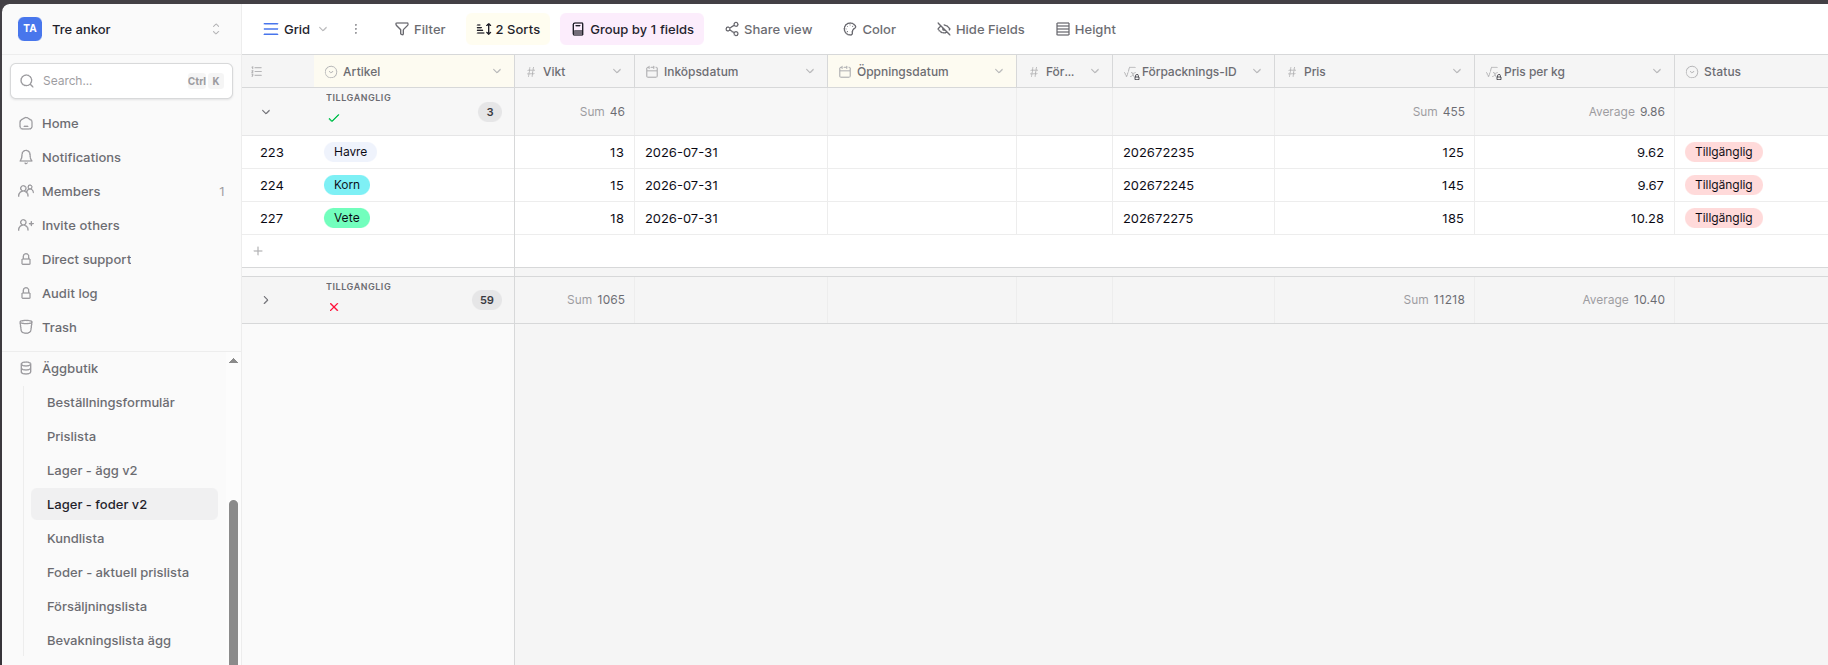This screenshot has width=1828, height=665.
Task: Click the sidebar scrollbar thumb
Action: tap(234, 582)
